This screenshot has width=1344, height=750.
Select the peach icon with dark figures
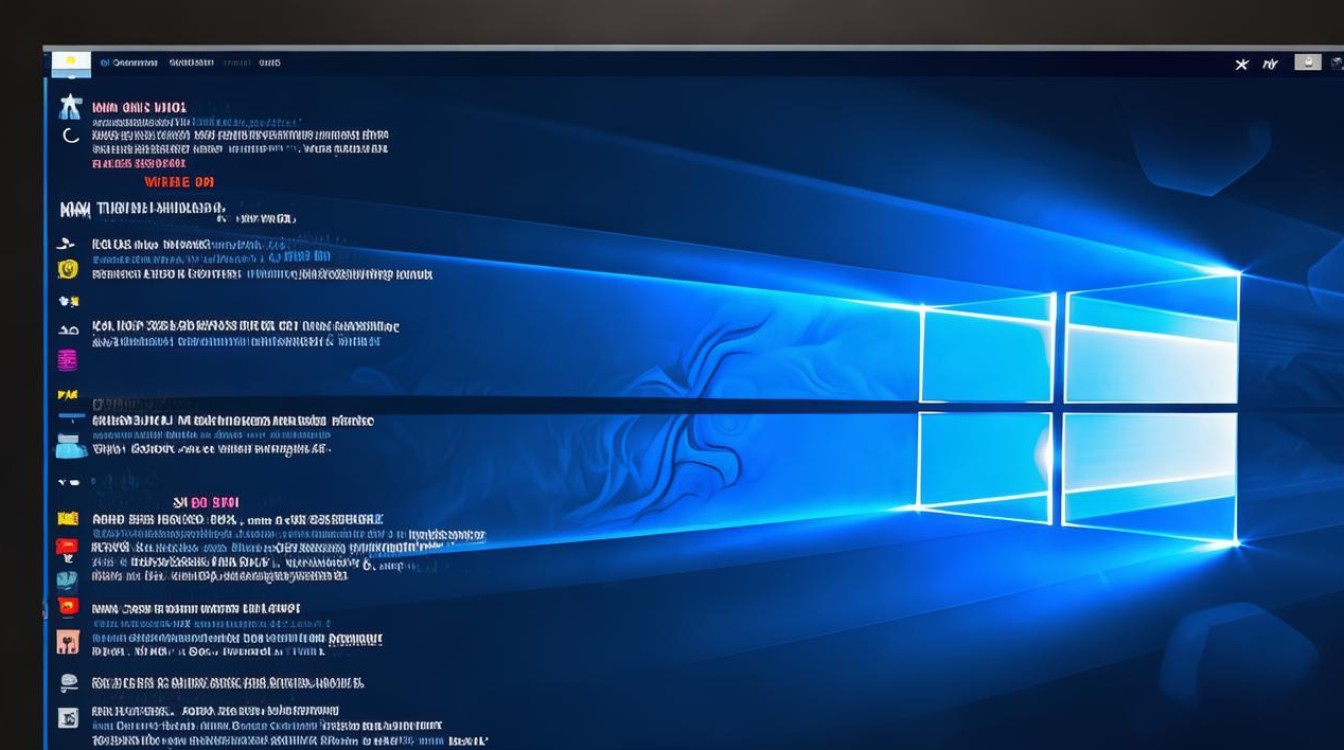pyautogui.click(x=68, y=642)
